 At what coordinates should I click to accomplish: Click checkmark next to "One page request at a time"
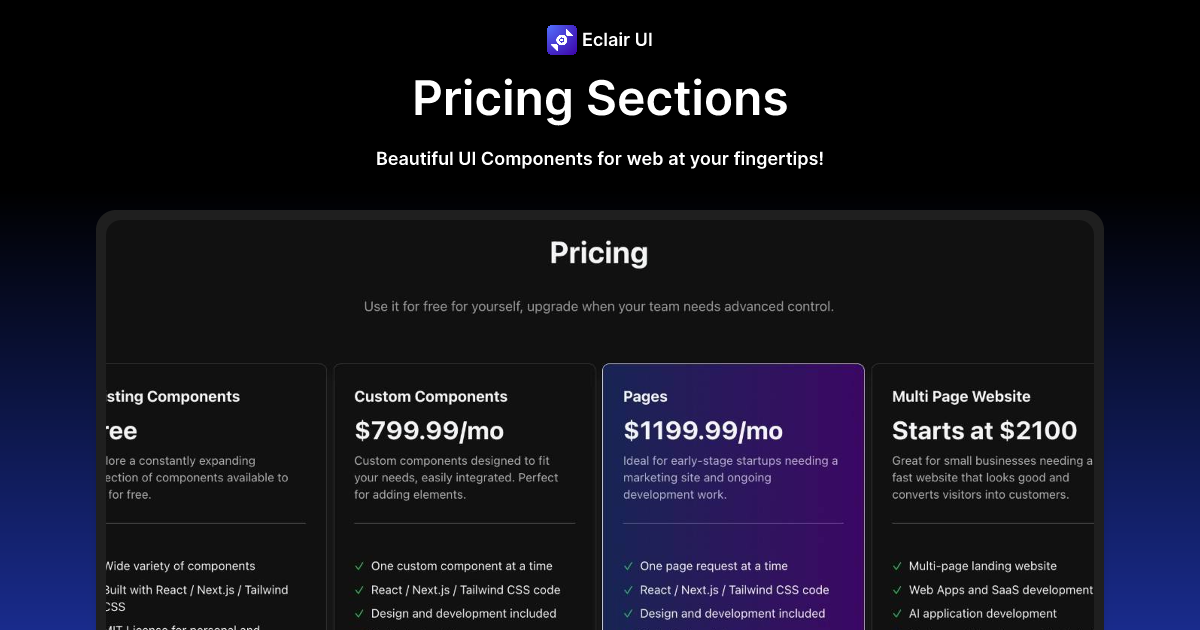pos(628,566)
